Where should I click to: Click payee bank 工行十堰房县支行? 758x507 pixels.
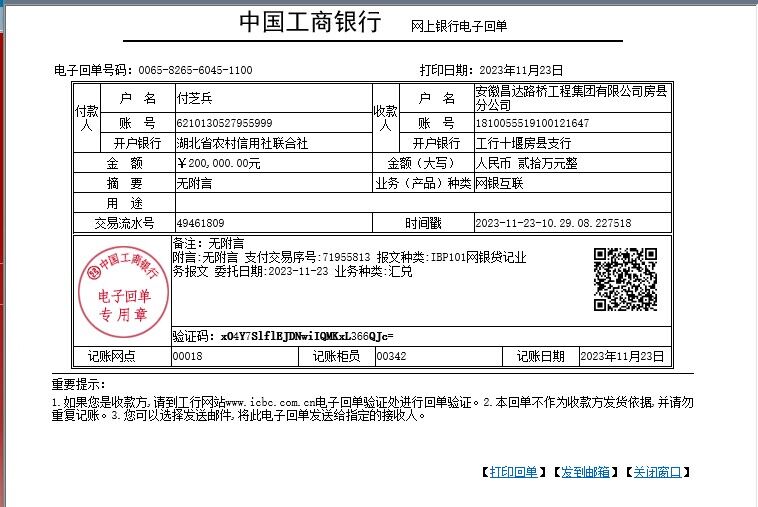[522, 143]
